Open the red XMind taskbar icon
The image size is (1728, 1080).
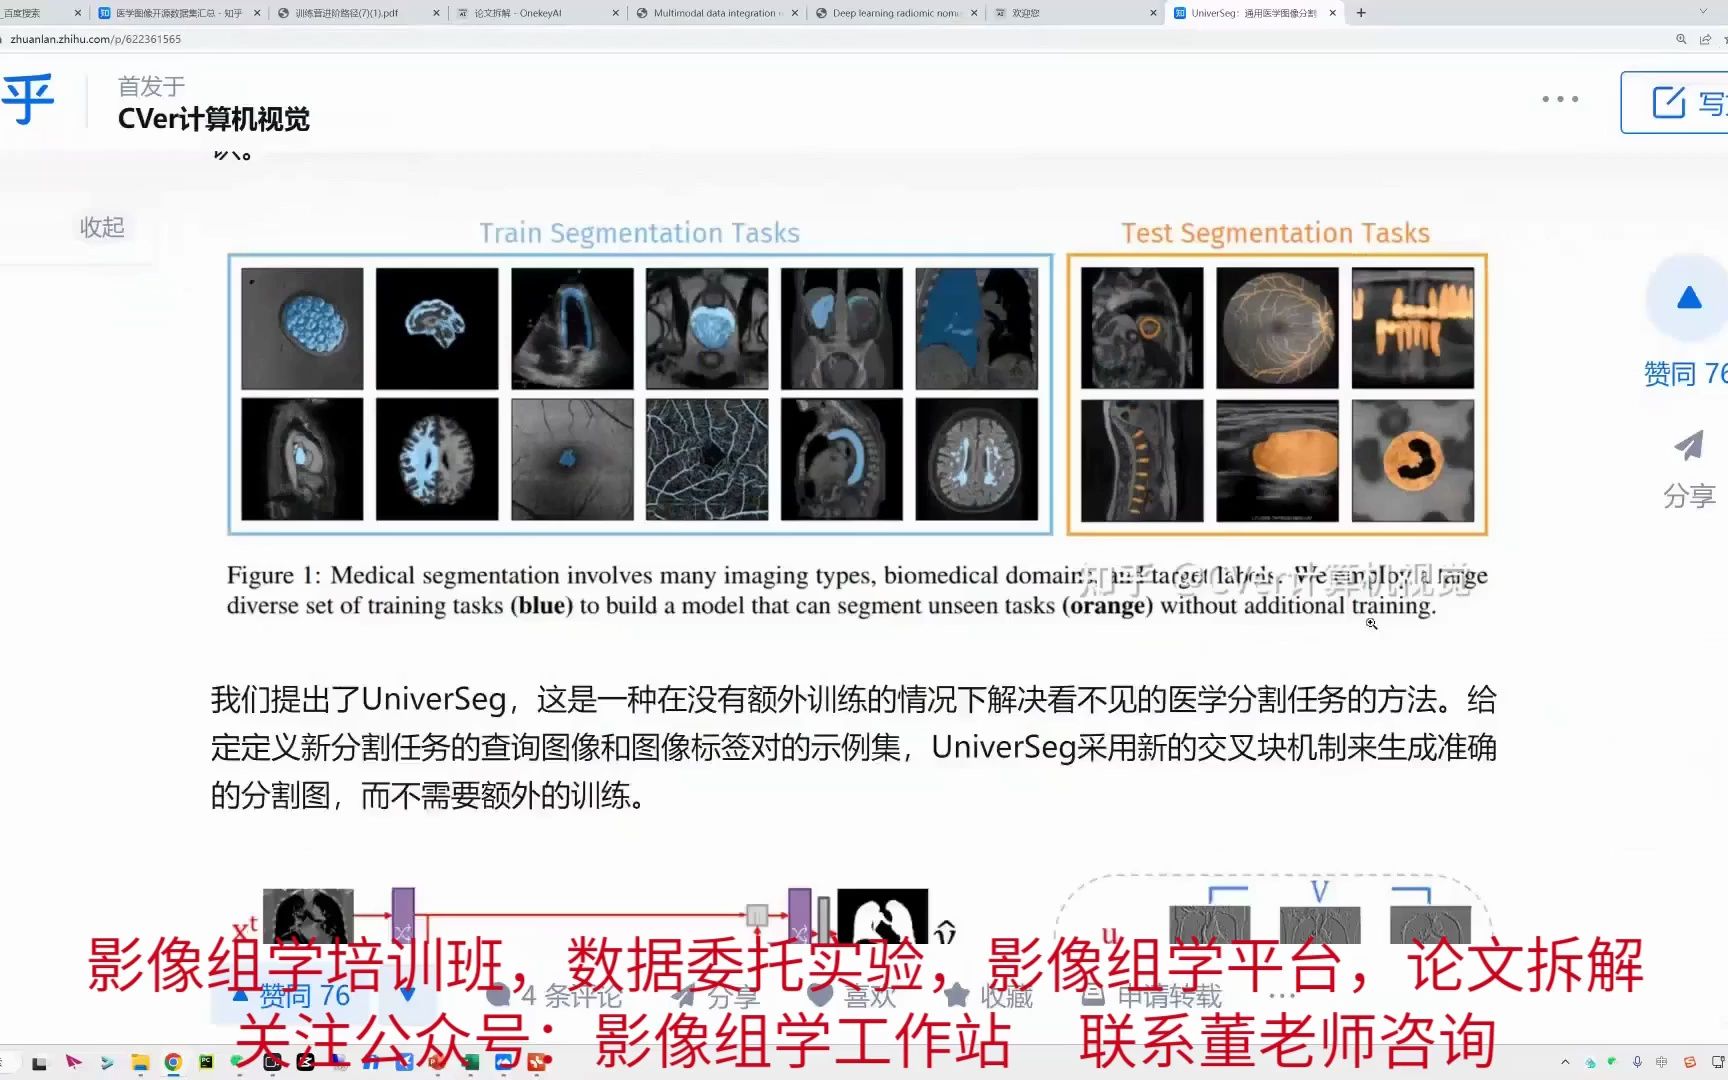click(x=537, y=1062)
